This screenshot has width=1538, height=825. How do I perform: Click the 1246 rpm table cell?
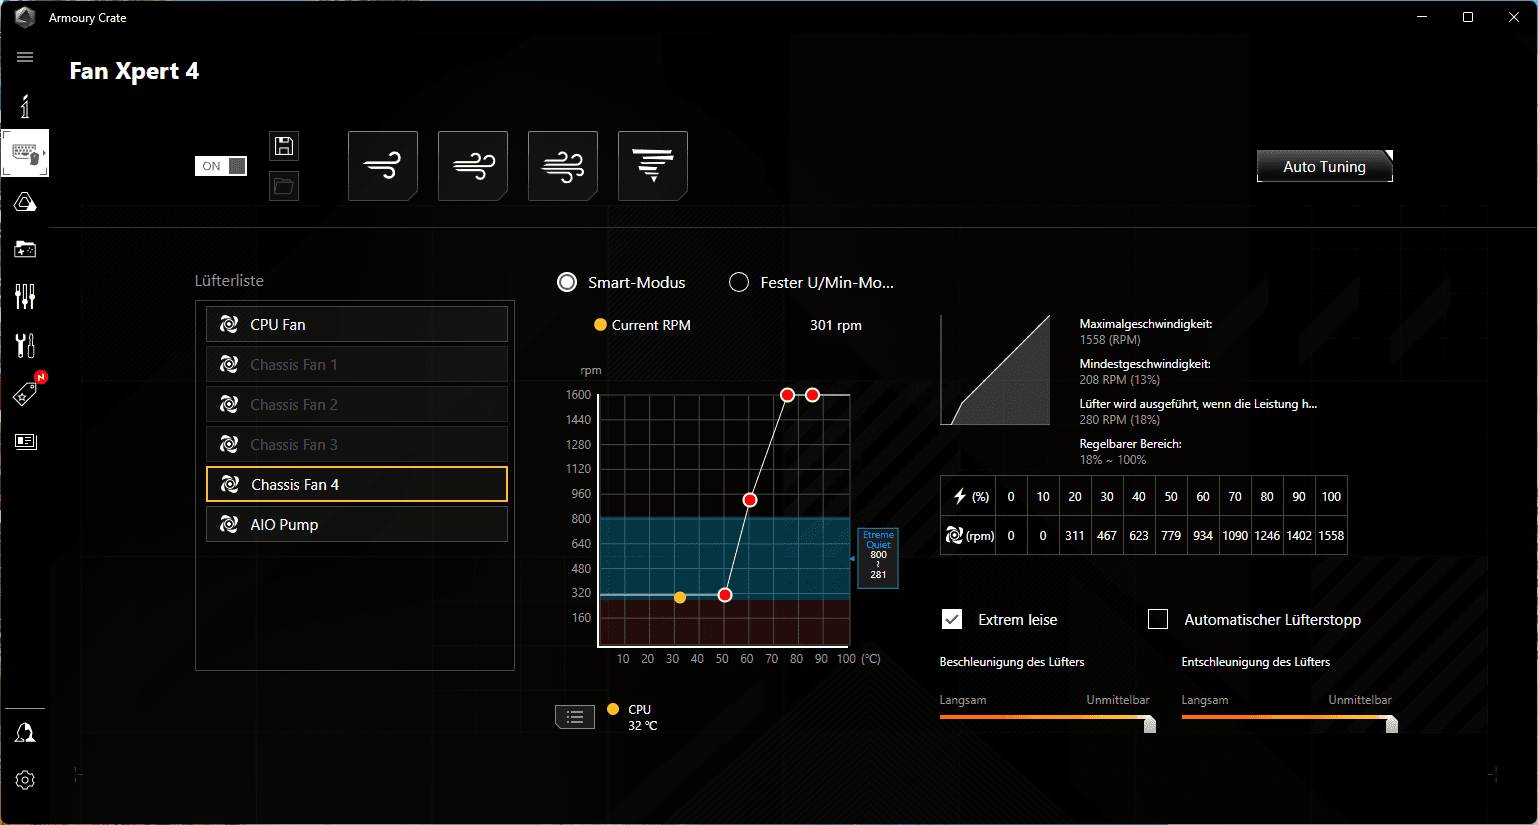(x=1267, y=536)
